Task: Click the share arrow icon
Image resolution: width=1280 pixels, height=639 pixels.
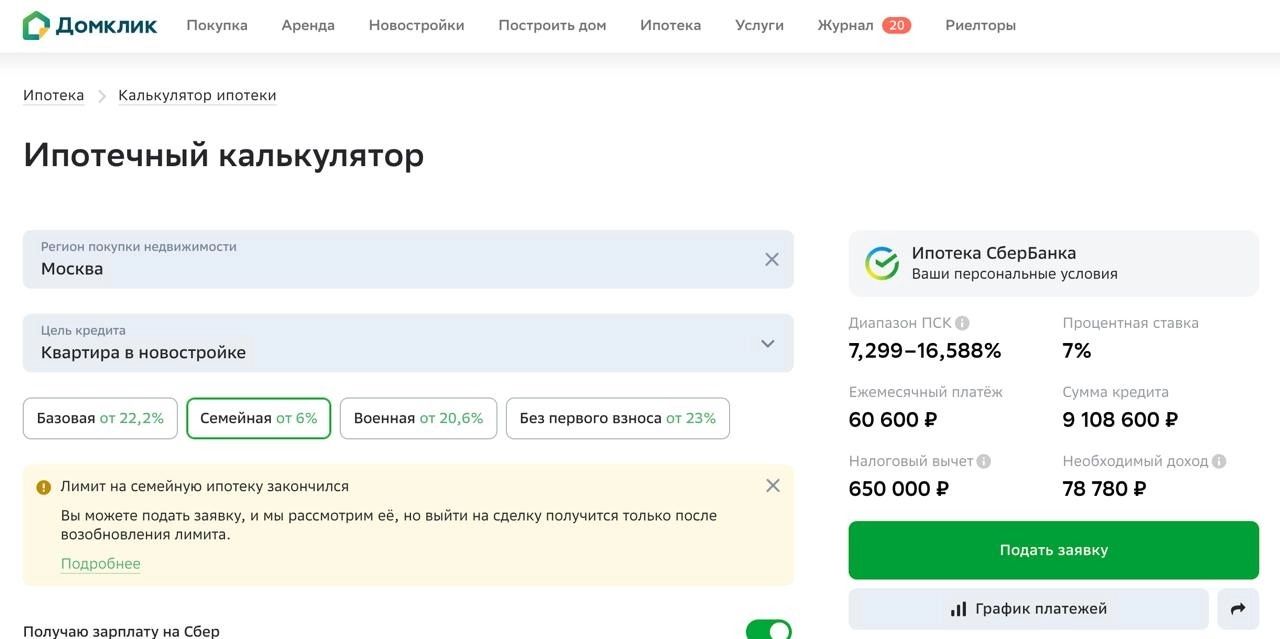Action: 1238,609
